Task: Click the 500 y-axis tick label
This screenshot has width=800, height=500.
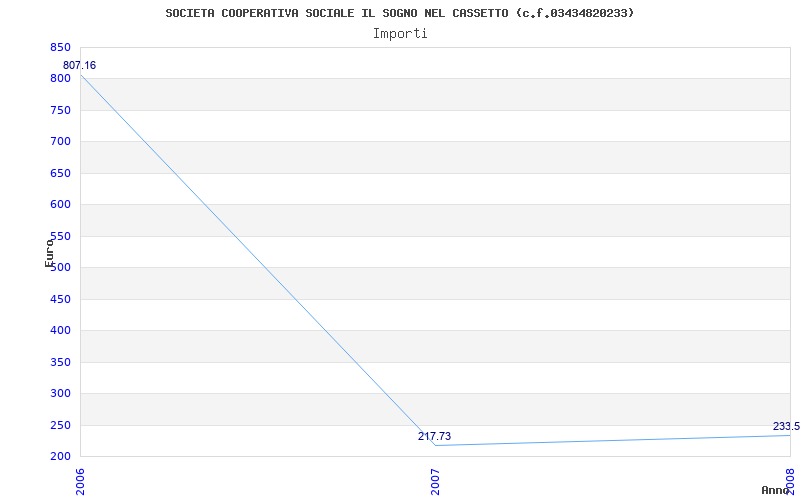Action: pos(60,267)
